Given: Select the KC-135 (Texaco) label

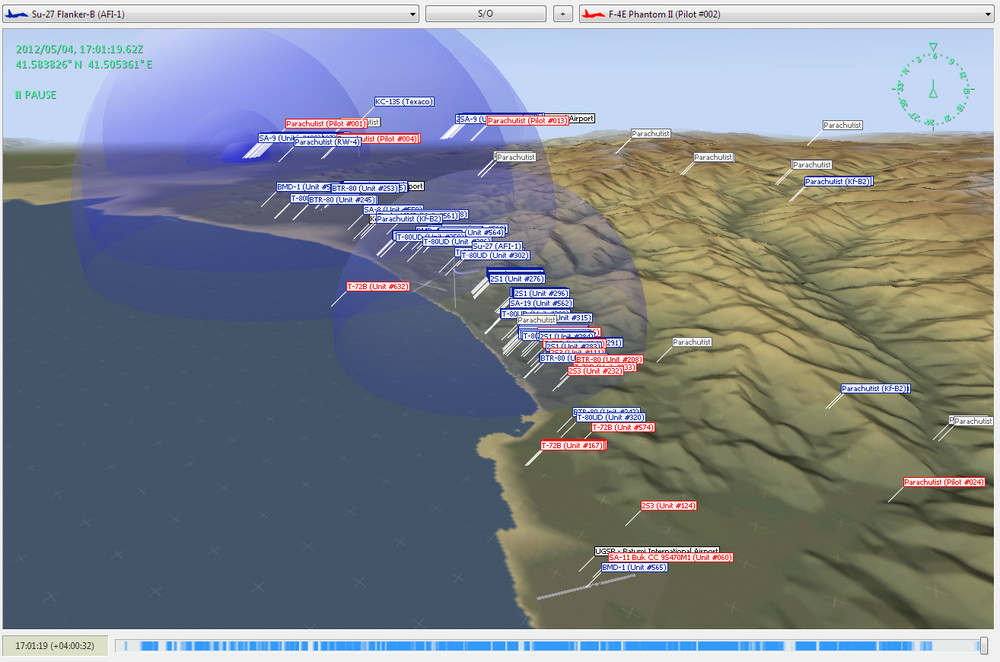Looking at the screenshot, I should point(404,101).
